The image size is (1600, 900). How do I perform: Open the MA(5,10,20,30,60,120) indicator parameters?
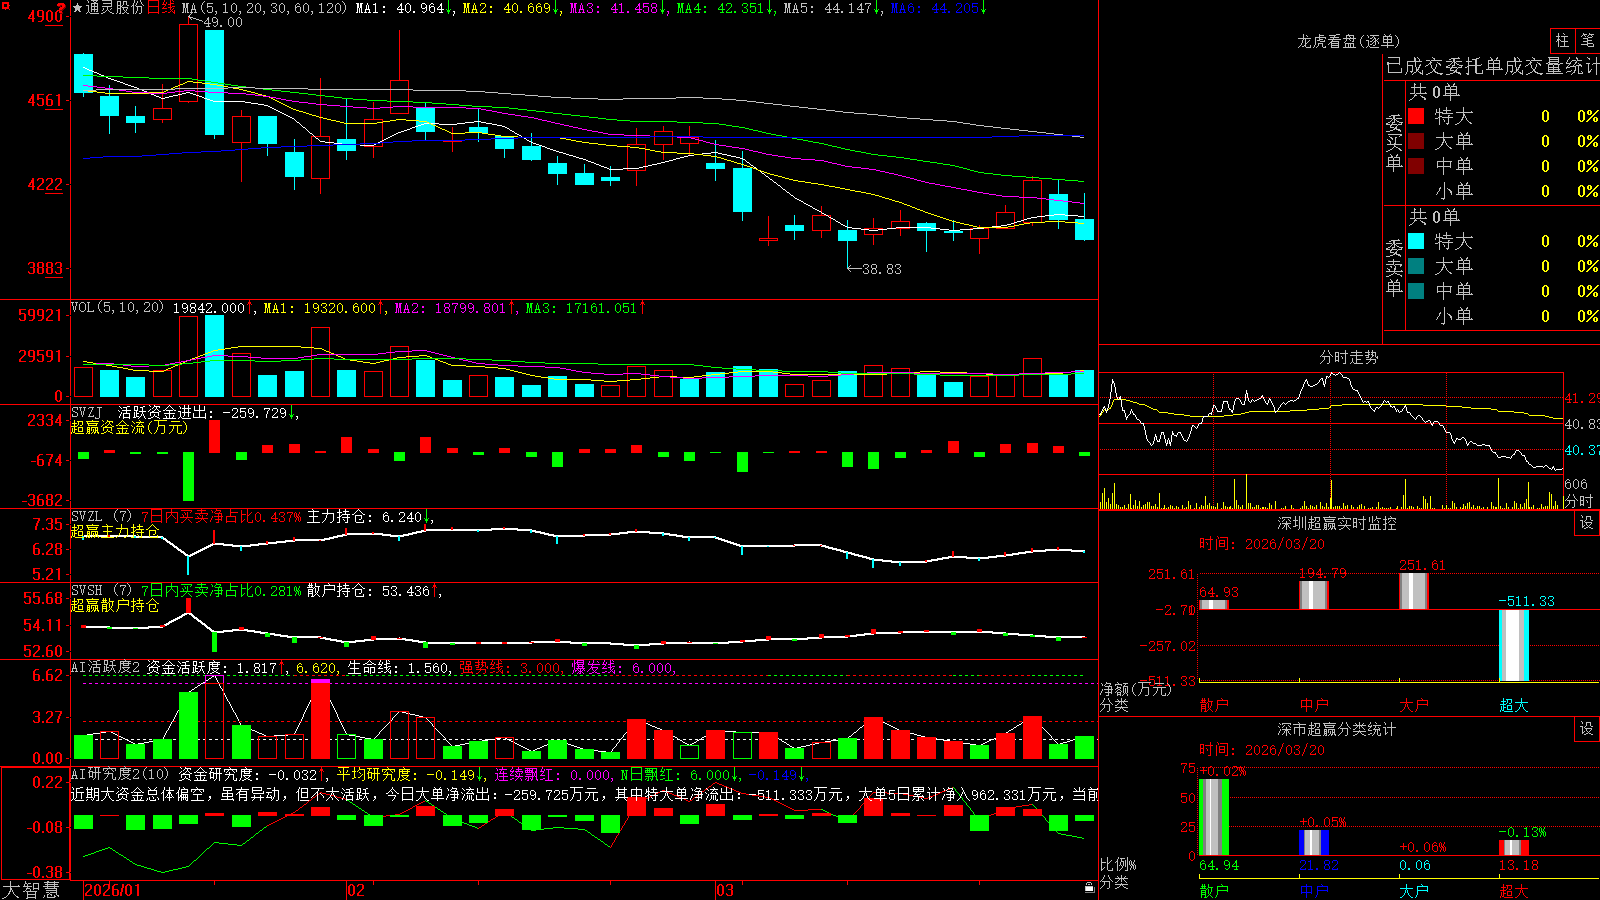(264, 8)
